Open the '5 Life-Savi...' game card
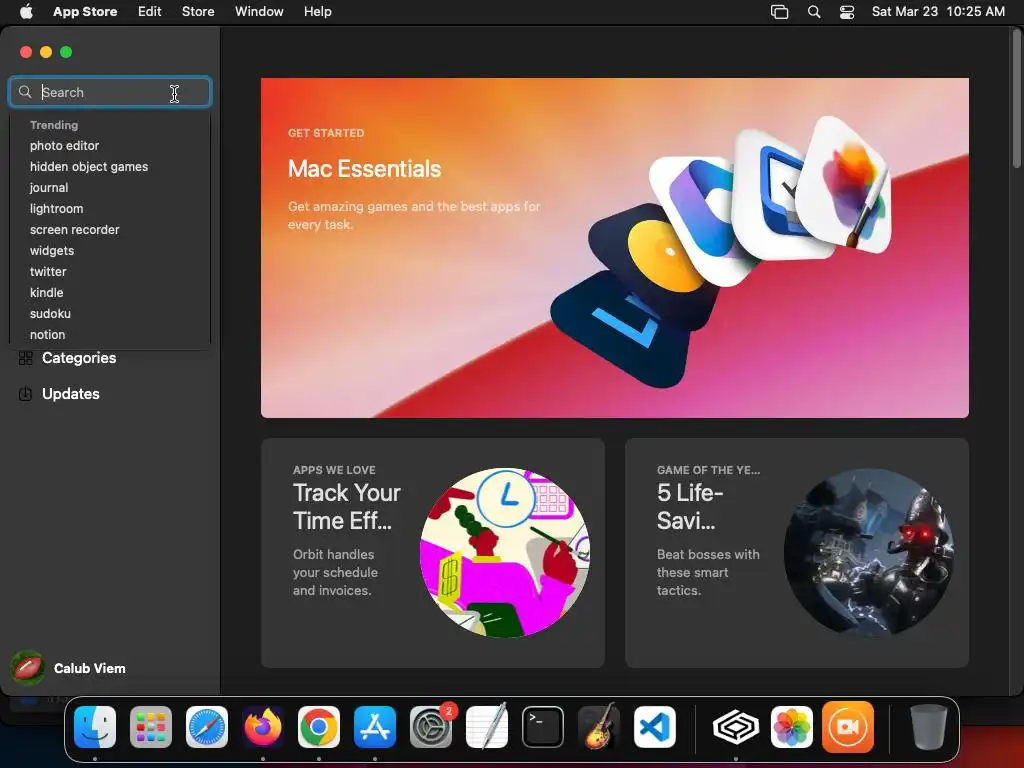Screen dimensions: 1024x768 797,552
